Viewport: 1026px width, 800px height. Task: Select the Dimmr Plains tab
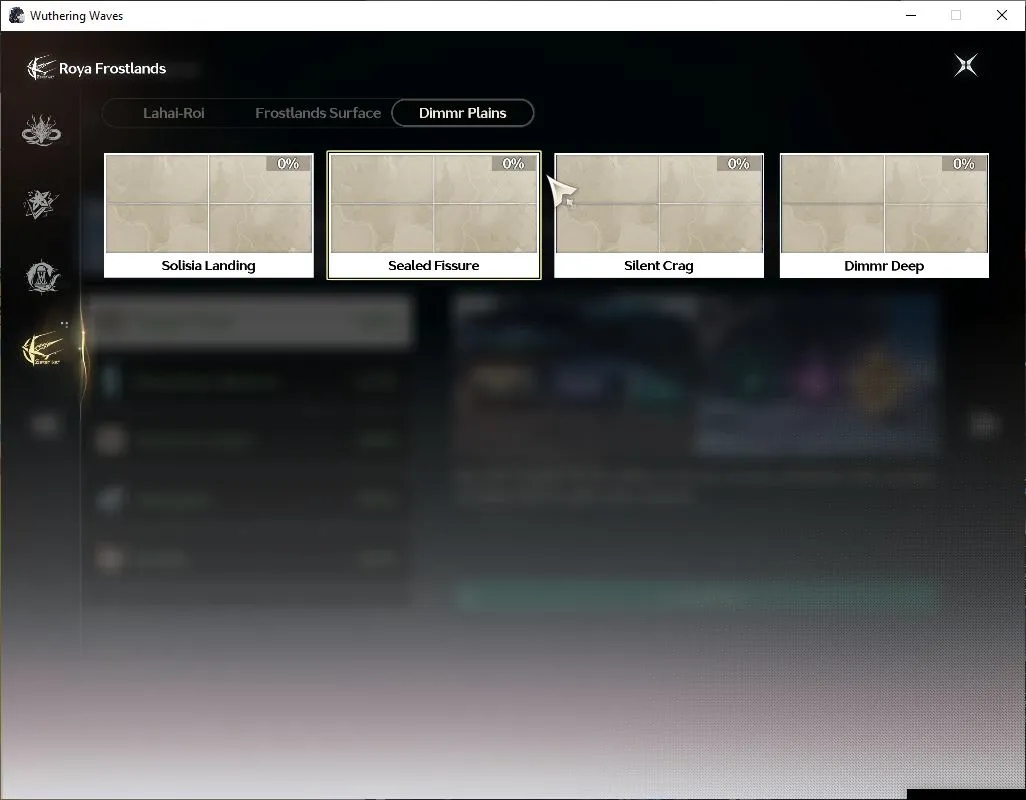point(463,113)
